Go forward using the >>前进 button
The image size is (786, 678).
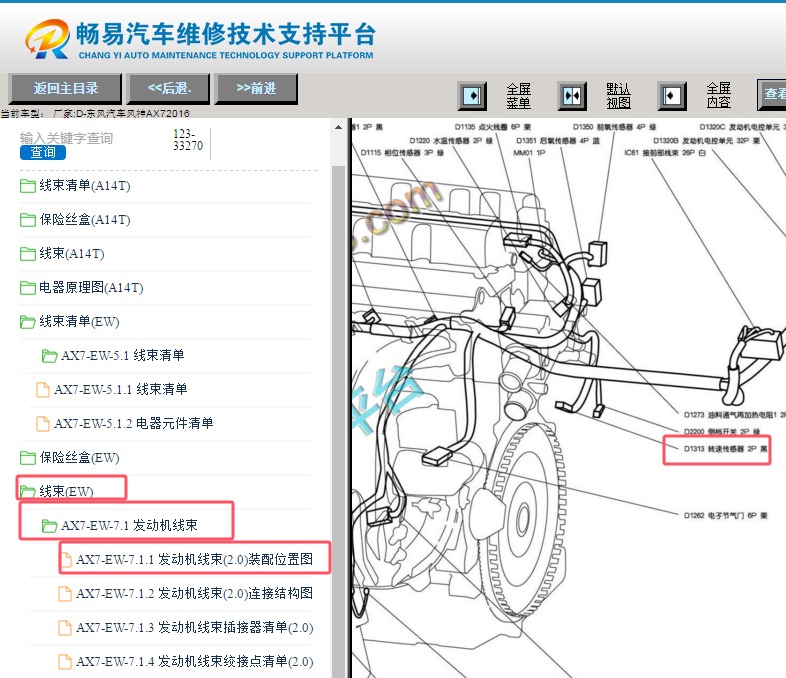pos(256,89)
